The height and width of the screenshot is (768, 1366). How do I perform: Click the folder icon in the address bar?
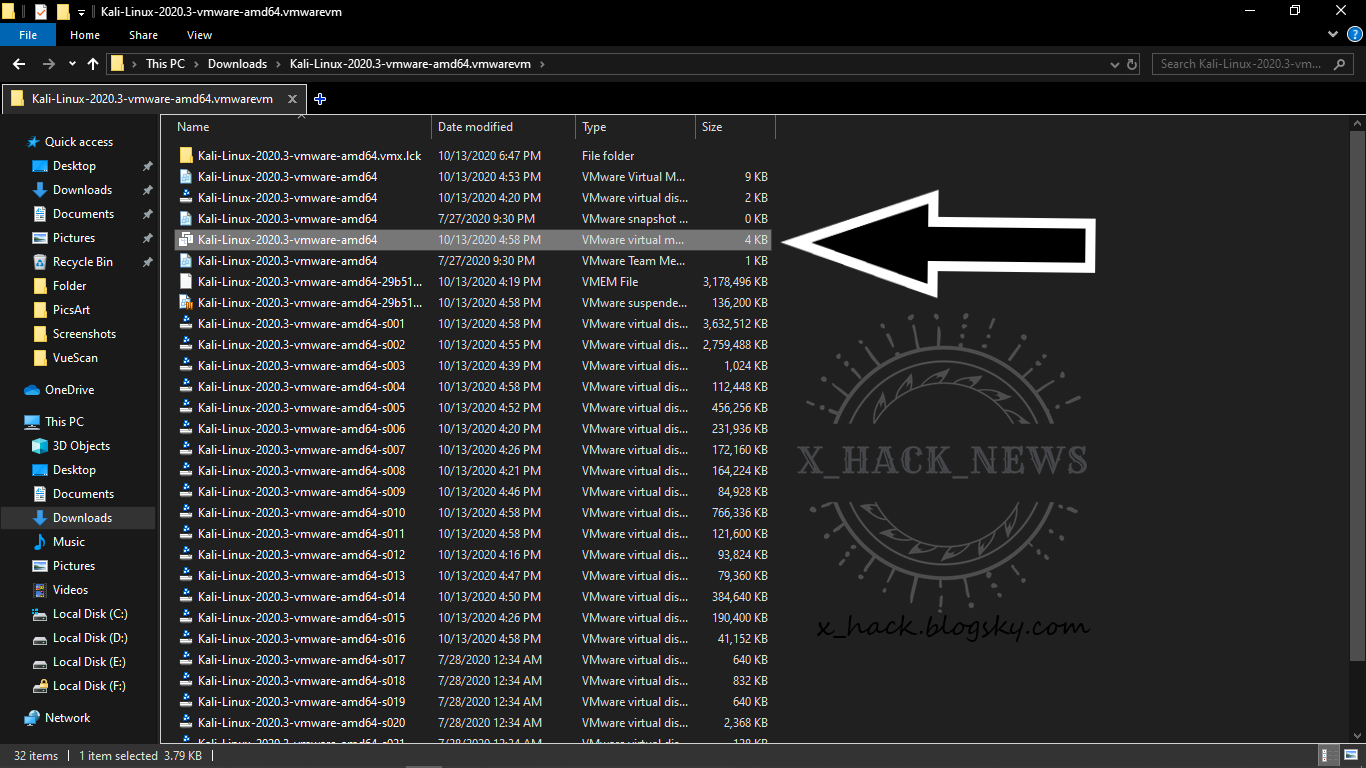(x=118, y=64)
